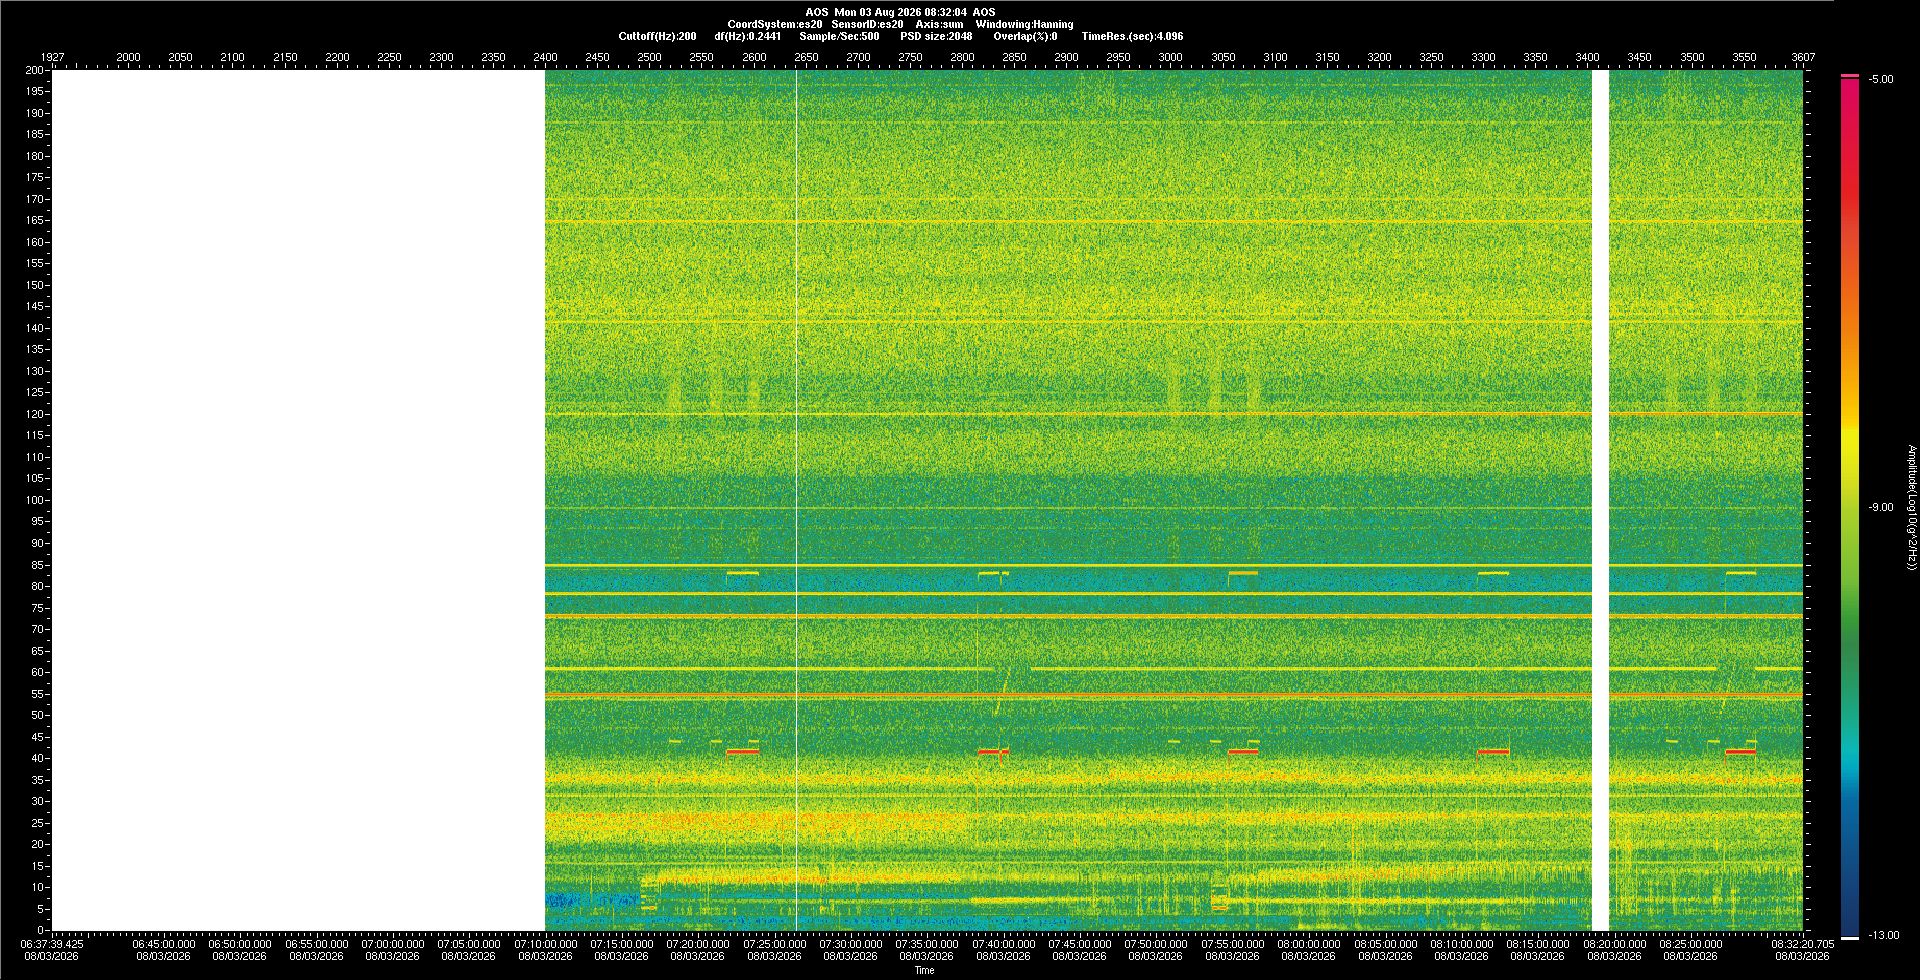Click the top axis tick labeled 2200
1920x980 pixels.
337,57
